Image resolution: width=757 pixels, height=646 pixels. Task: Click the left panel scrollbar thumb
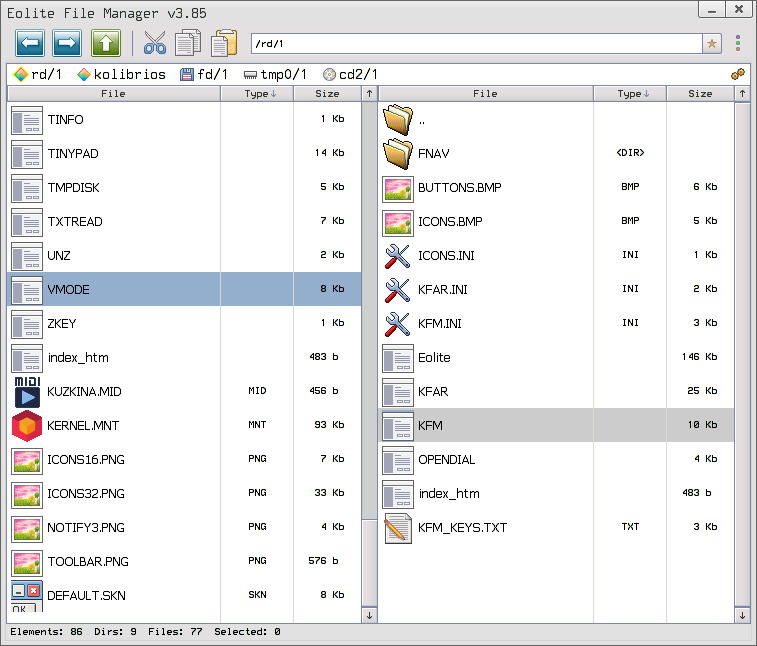[369, 563]
